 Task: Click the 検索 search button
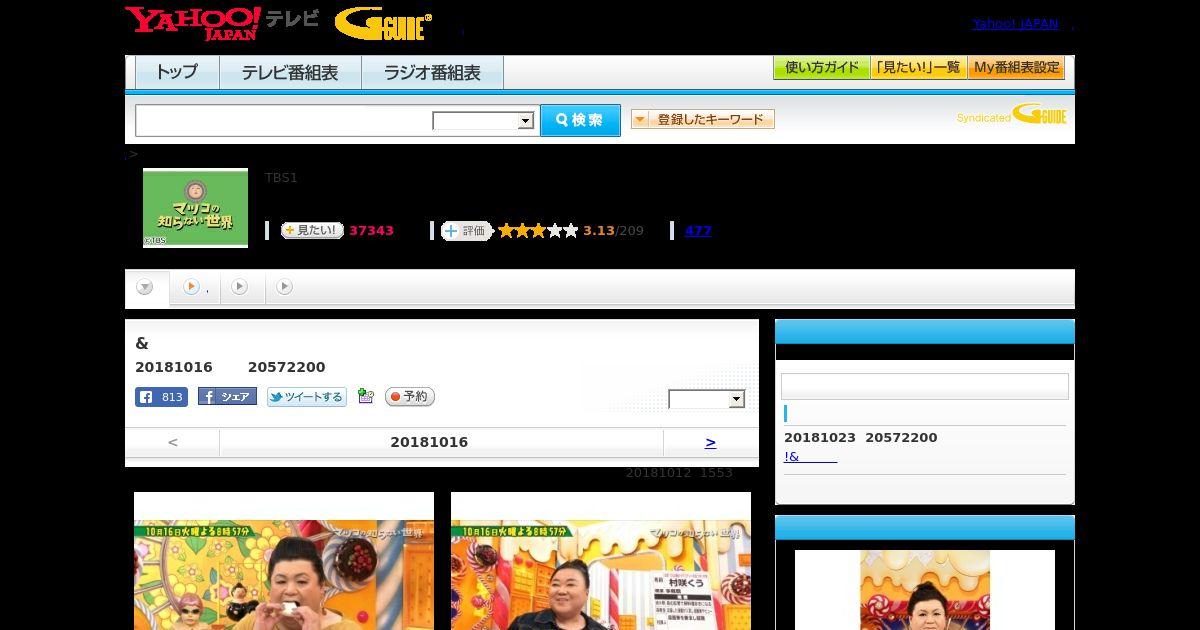pos(580,120)
